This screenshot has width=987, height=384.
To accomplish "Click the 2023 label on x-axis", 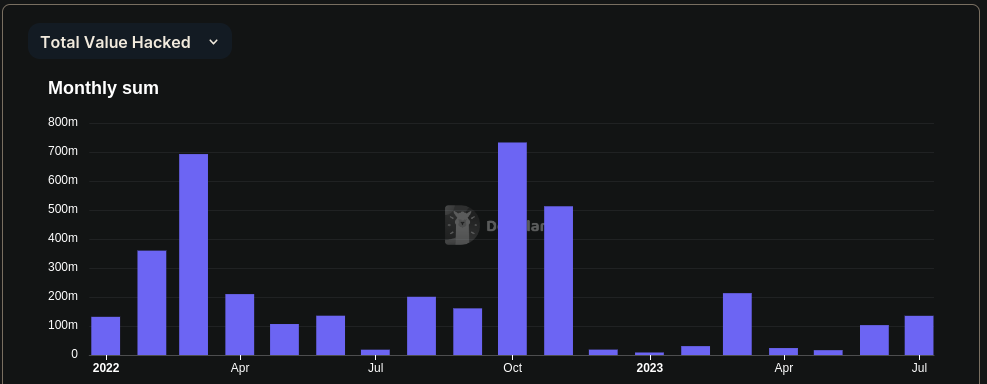I will coord(650,368).
